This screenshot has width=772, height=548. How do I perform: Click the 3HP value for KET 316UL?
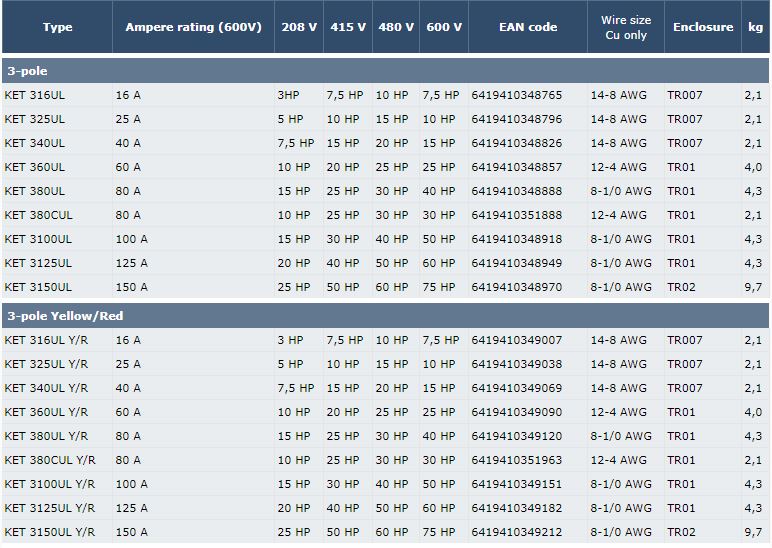pos(288,95)
